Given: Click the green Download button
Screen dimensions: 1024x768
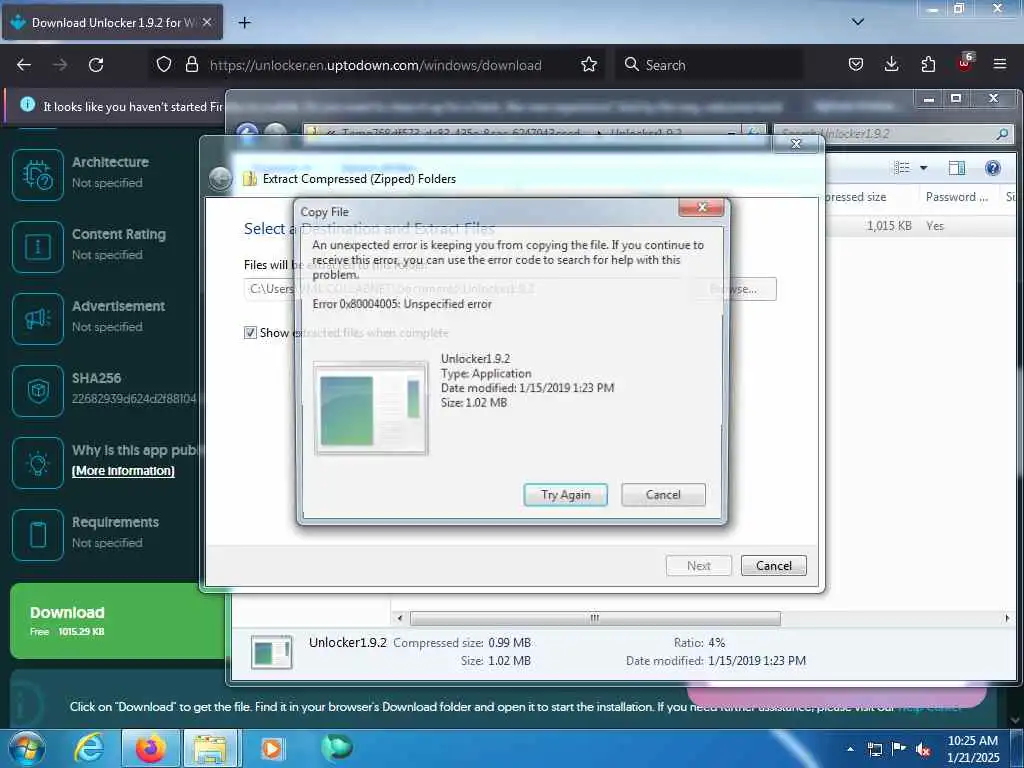Looking at the screenshot, I should [x=118, y=621].
